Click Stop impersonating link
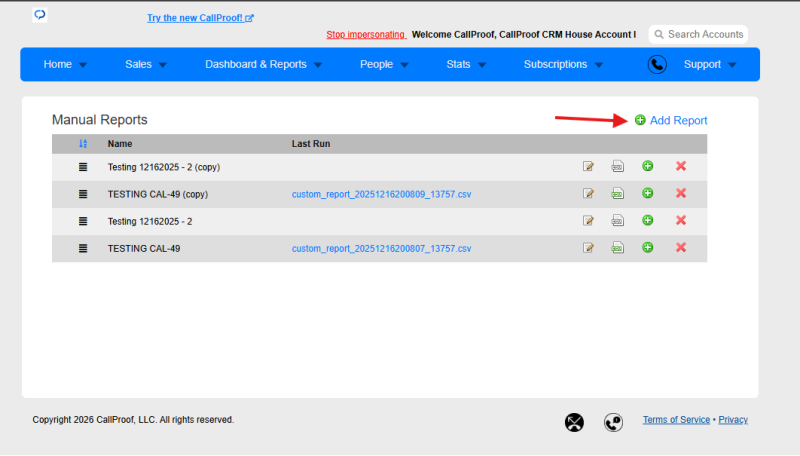The width and height of the screenshot is (800, 456). point(366,34)
